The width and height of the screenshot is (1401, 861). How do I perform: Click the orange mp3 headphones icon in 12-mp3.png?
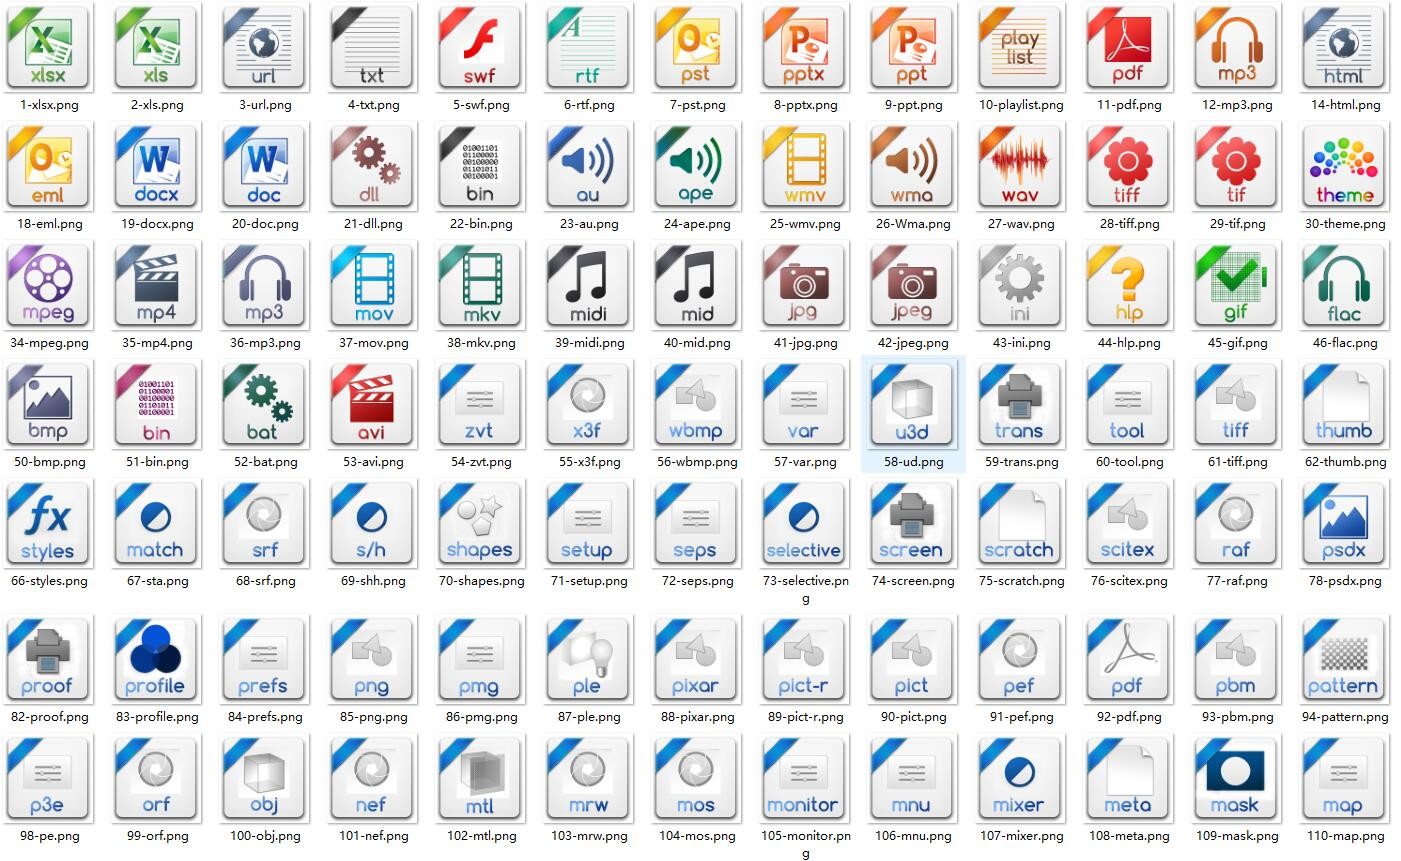1236,48
